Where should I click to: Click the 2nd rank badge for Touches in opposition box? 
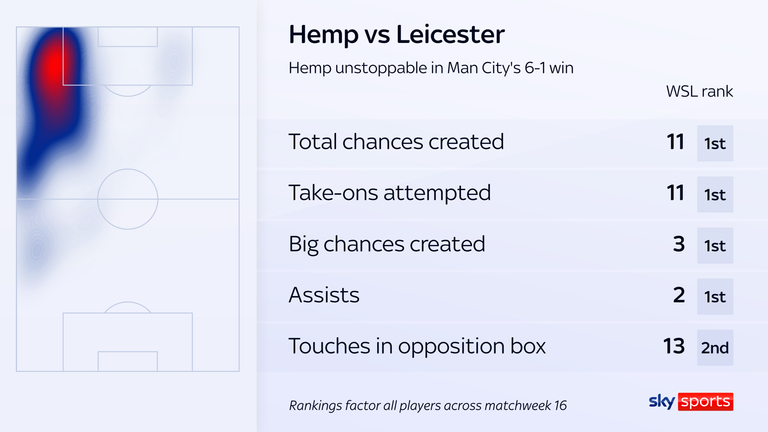coord(714,347)
